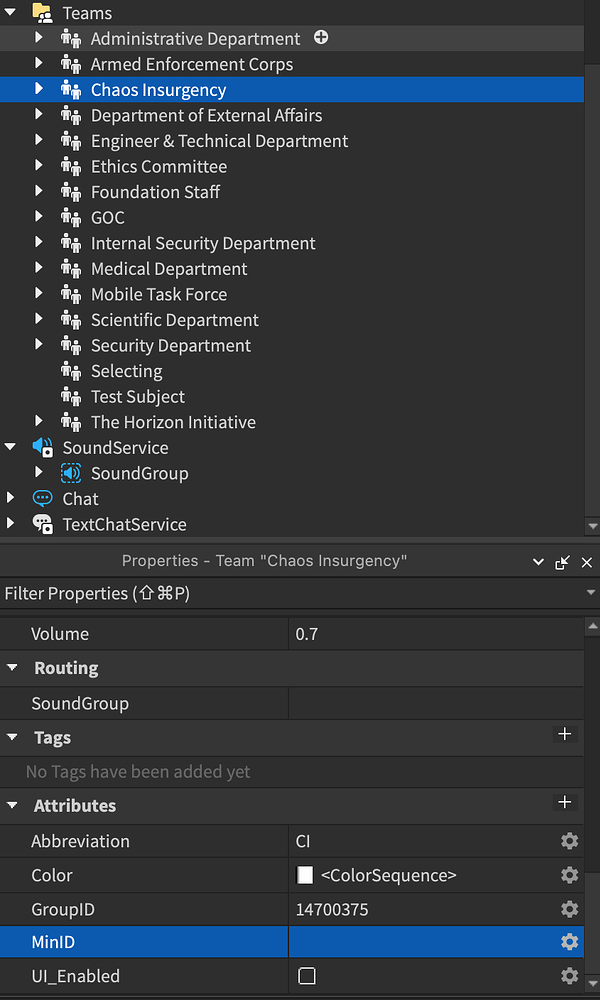
Task: Expand the Mobile Task Force team
Action: 39,293
